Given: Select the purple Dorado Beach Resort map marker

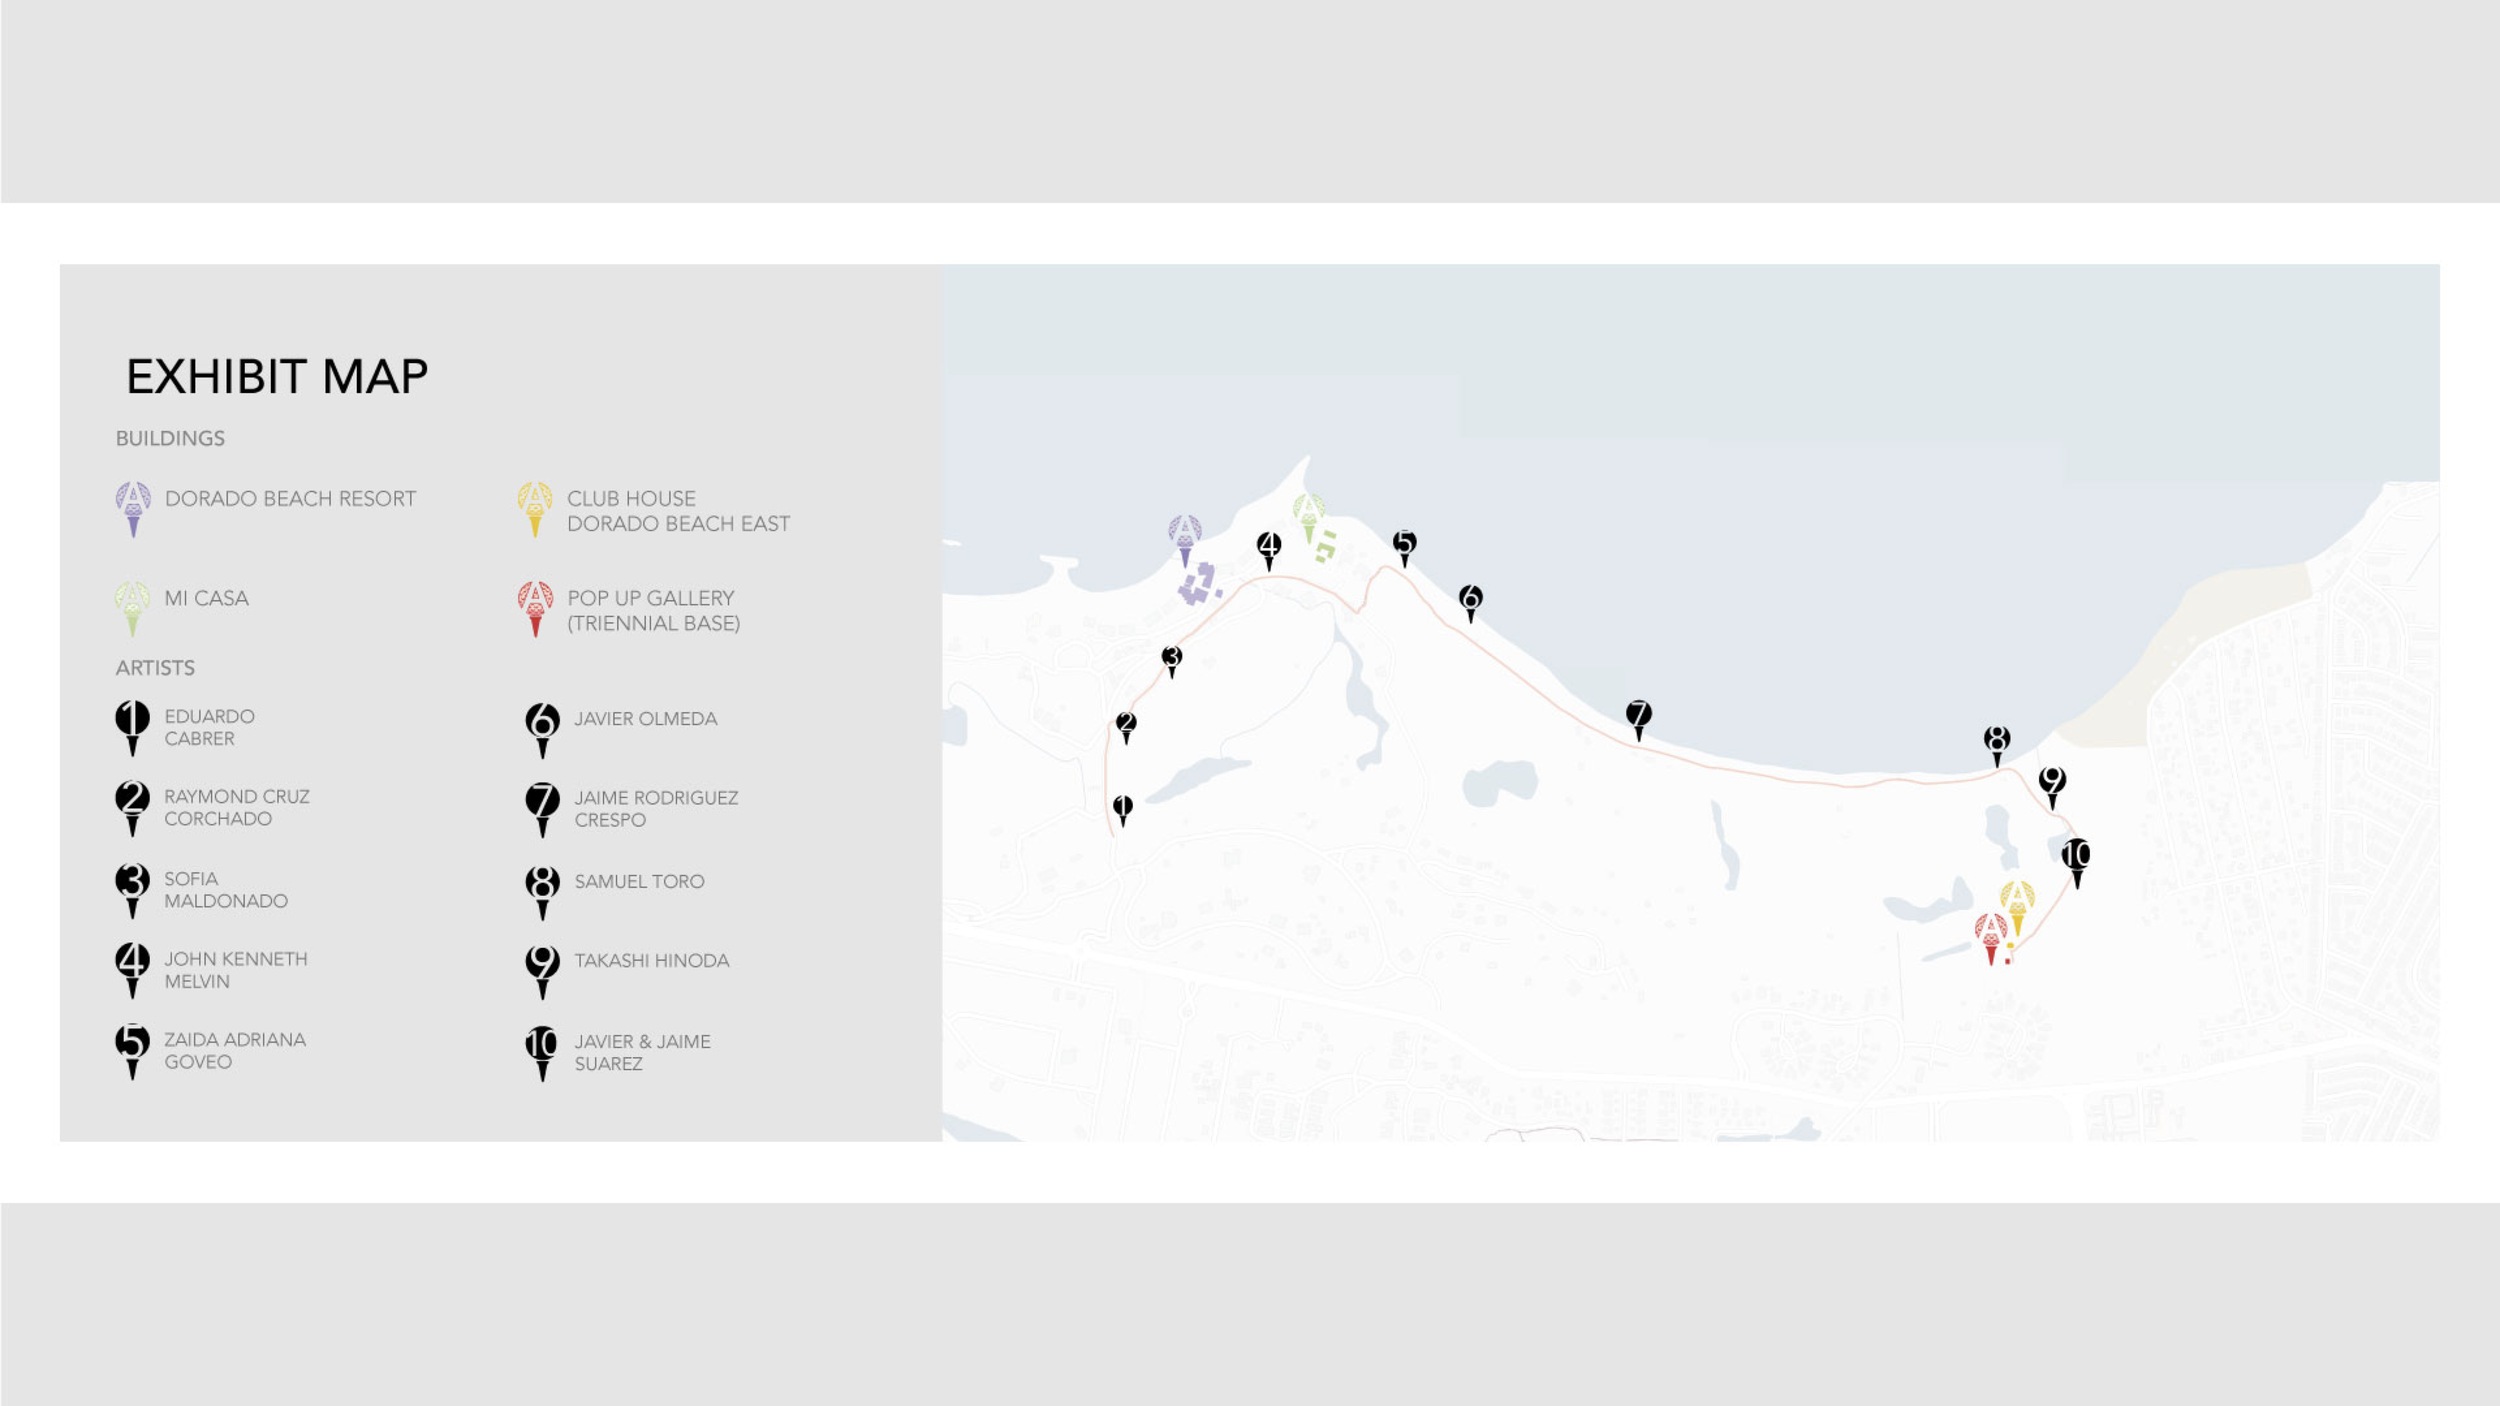Looking at the screenshot, I should coord(1185,536).
